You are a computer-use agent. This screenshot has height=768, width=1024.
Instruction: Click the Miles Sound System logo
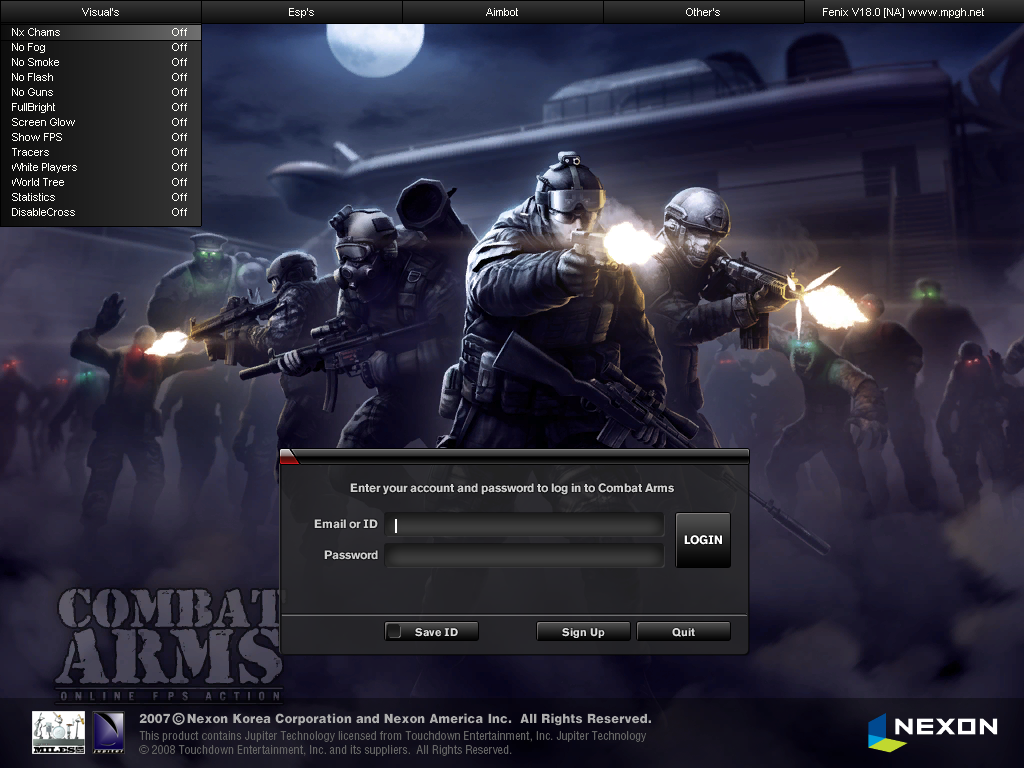(x=59, y=732)
